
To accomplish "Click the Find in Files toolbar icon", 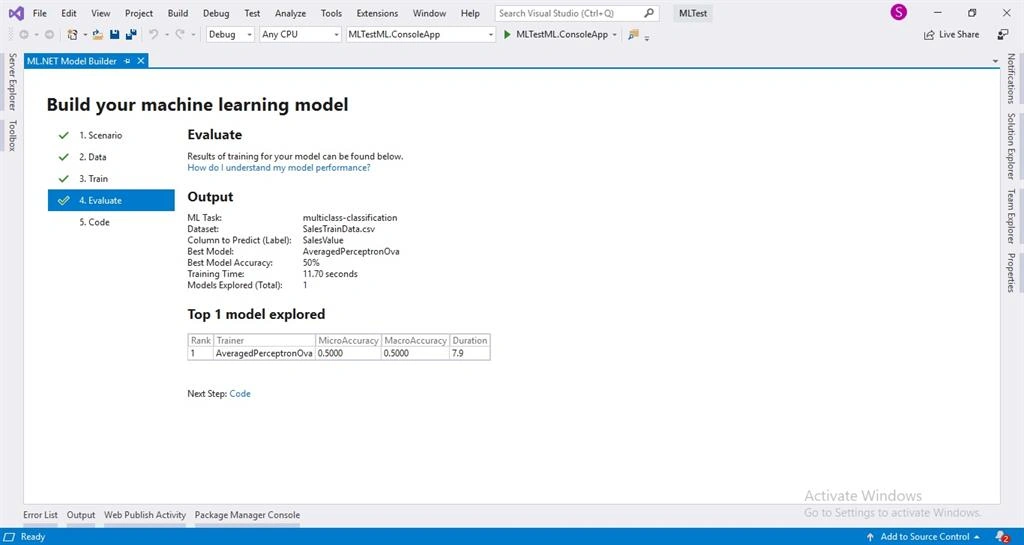I will pyautogui.click(x=633, y=35).
